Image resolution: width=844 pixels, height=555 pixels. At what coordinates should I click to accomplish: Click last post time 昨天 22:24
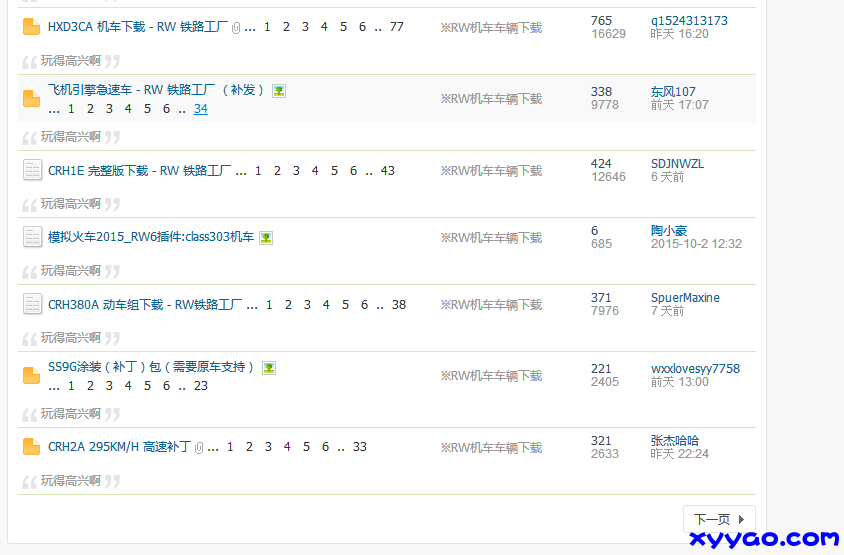coord(679,454)
